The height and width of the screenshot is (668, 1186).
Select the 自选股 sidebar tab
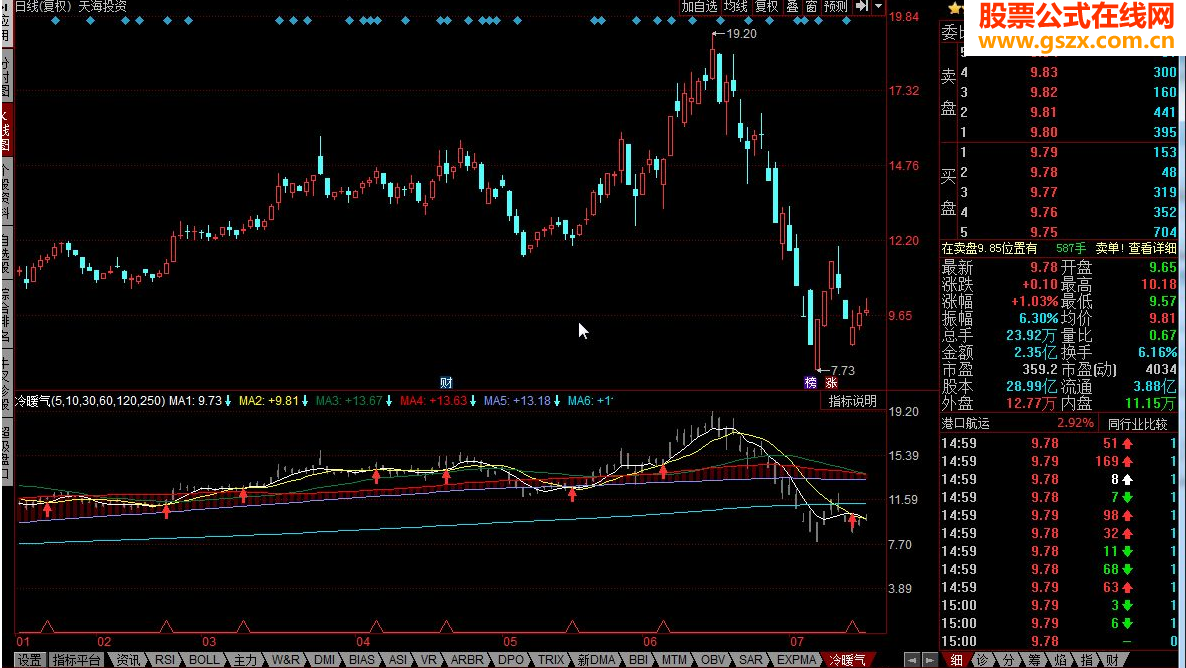tap(5, 254)
